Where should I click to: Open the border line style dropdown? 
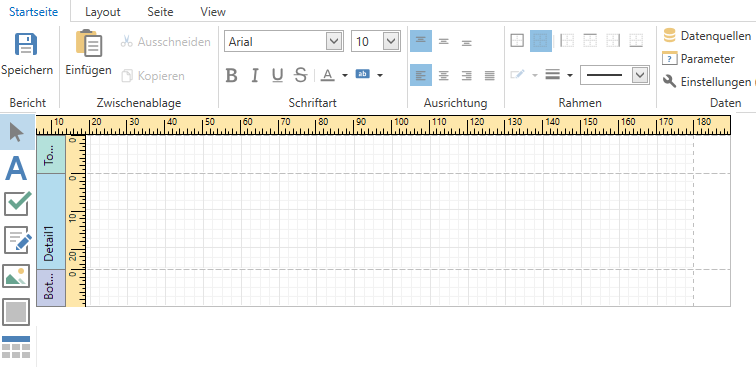[x=640, y=75]
